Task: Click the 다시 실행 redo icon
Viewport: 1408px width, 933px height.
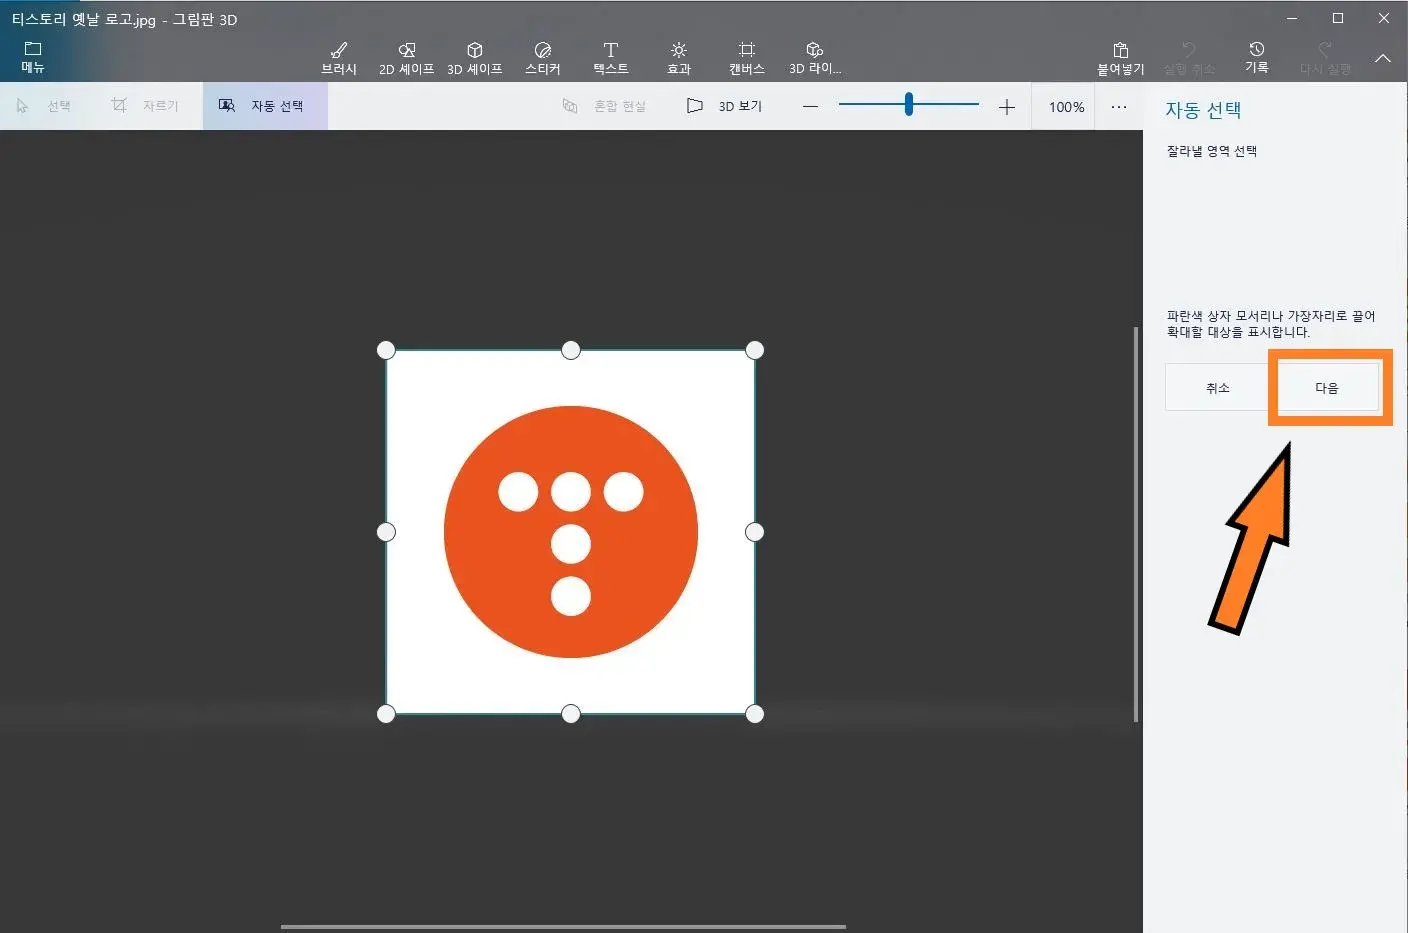Action: coord(1325,58)
